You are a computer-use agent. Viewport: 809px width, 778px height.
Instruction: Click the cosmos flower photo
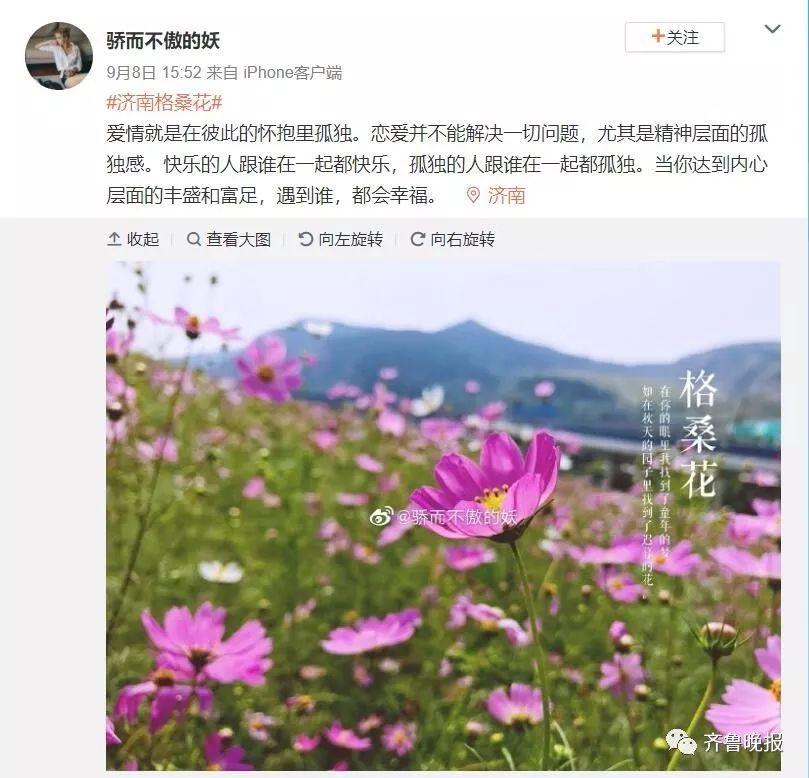pos(443,516)
